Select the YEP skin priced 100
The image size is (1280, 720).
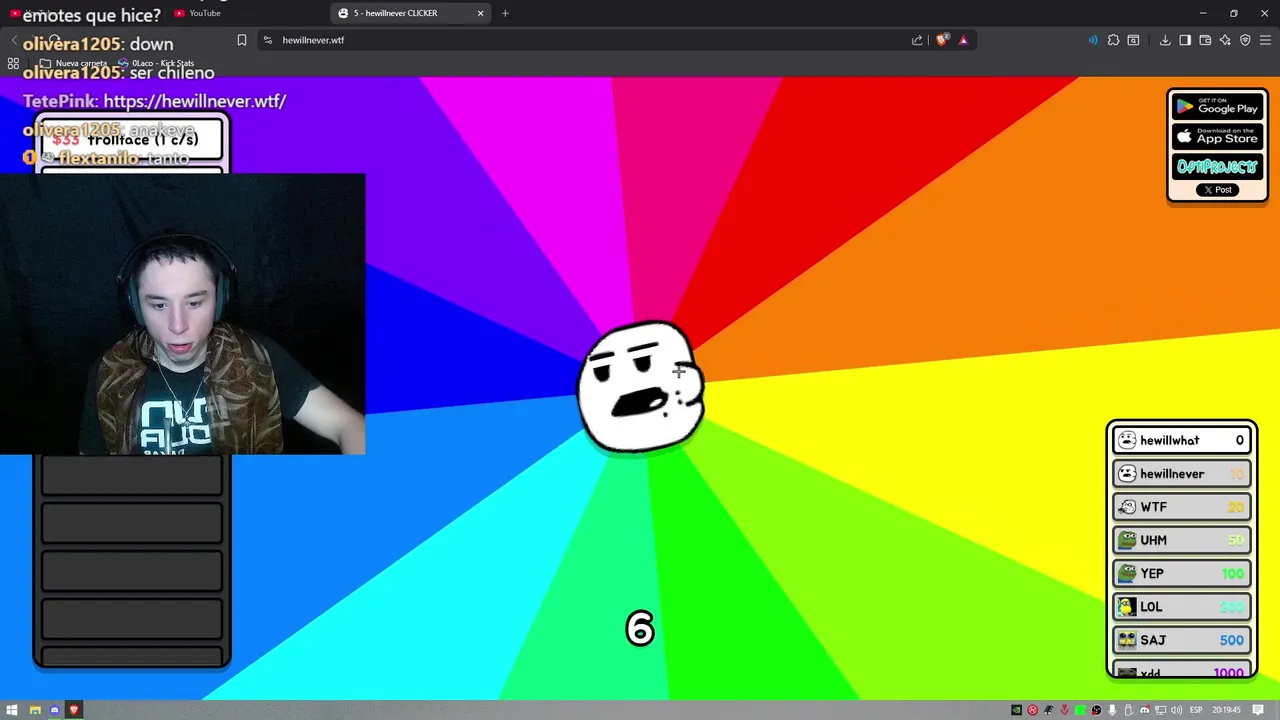[x=1182, y=574]
